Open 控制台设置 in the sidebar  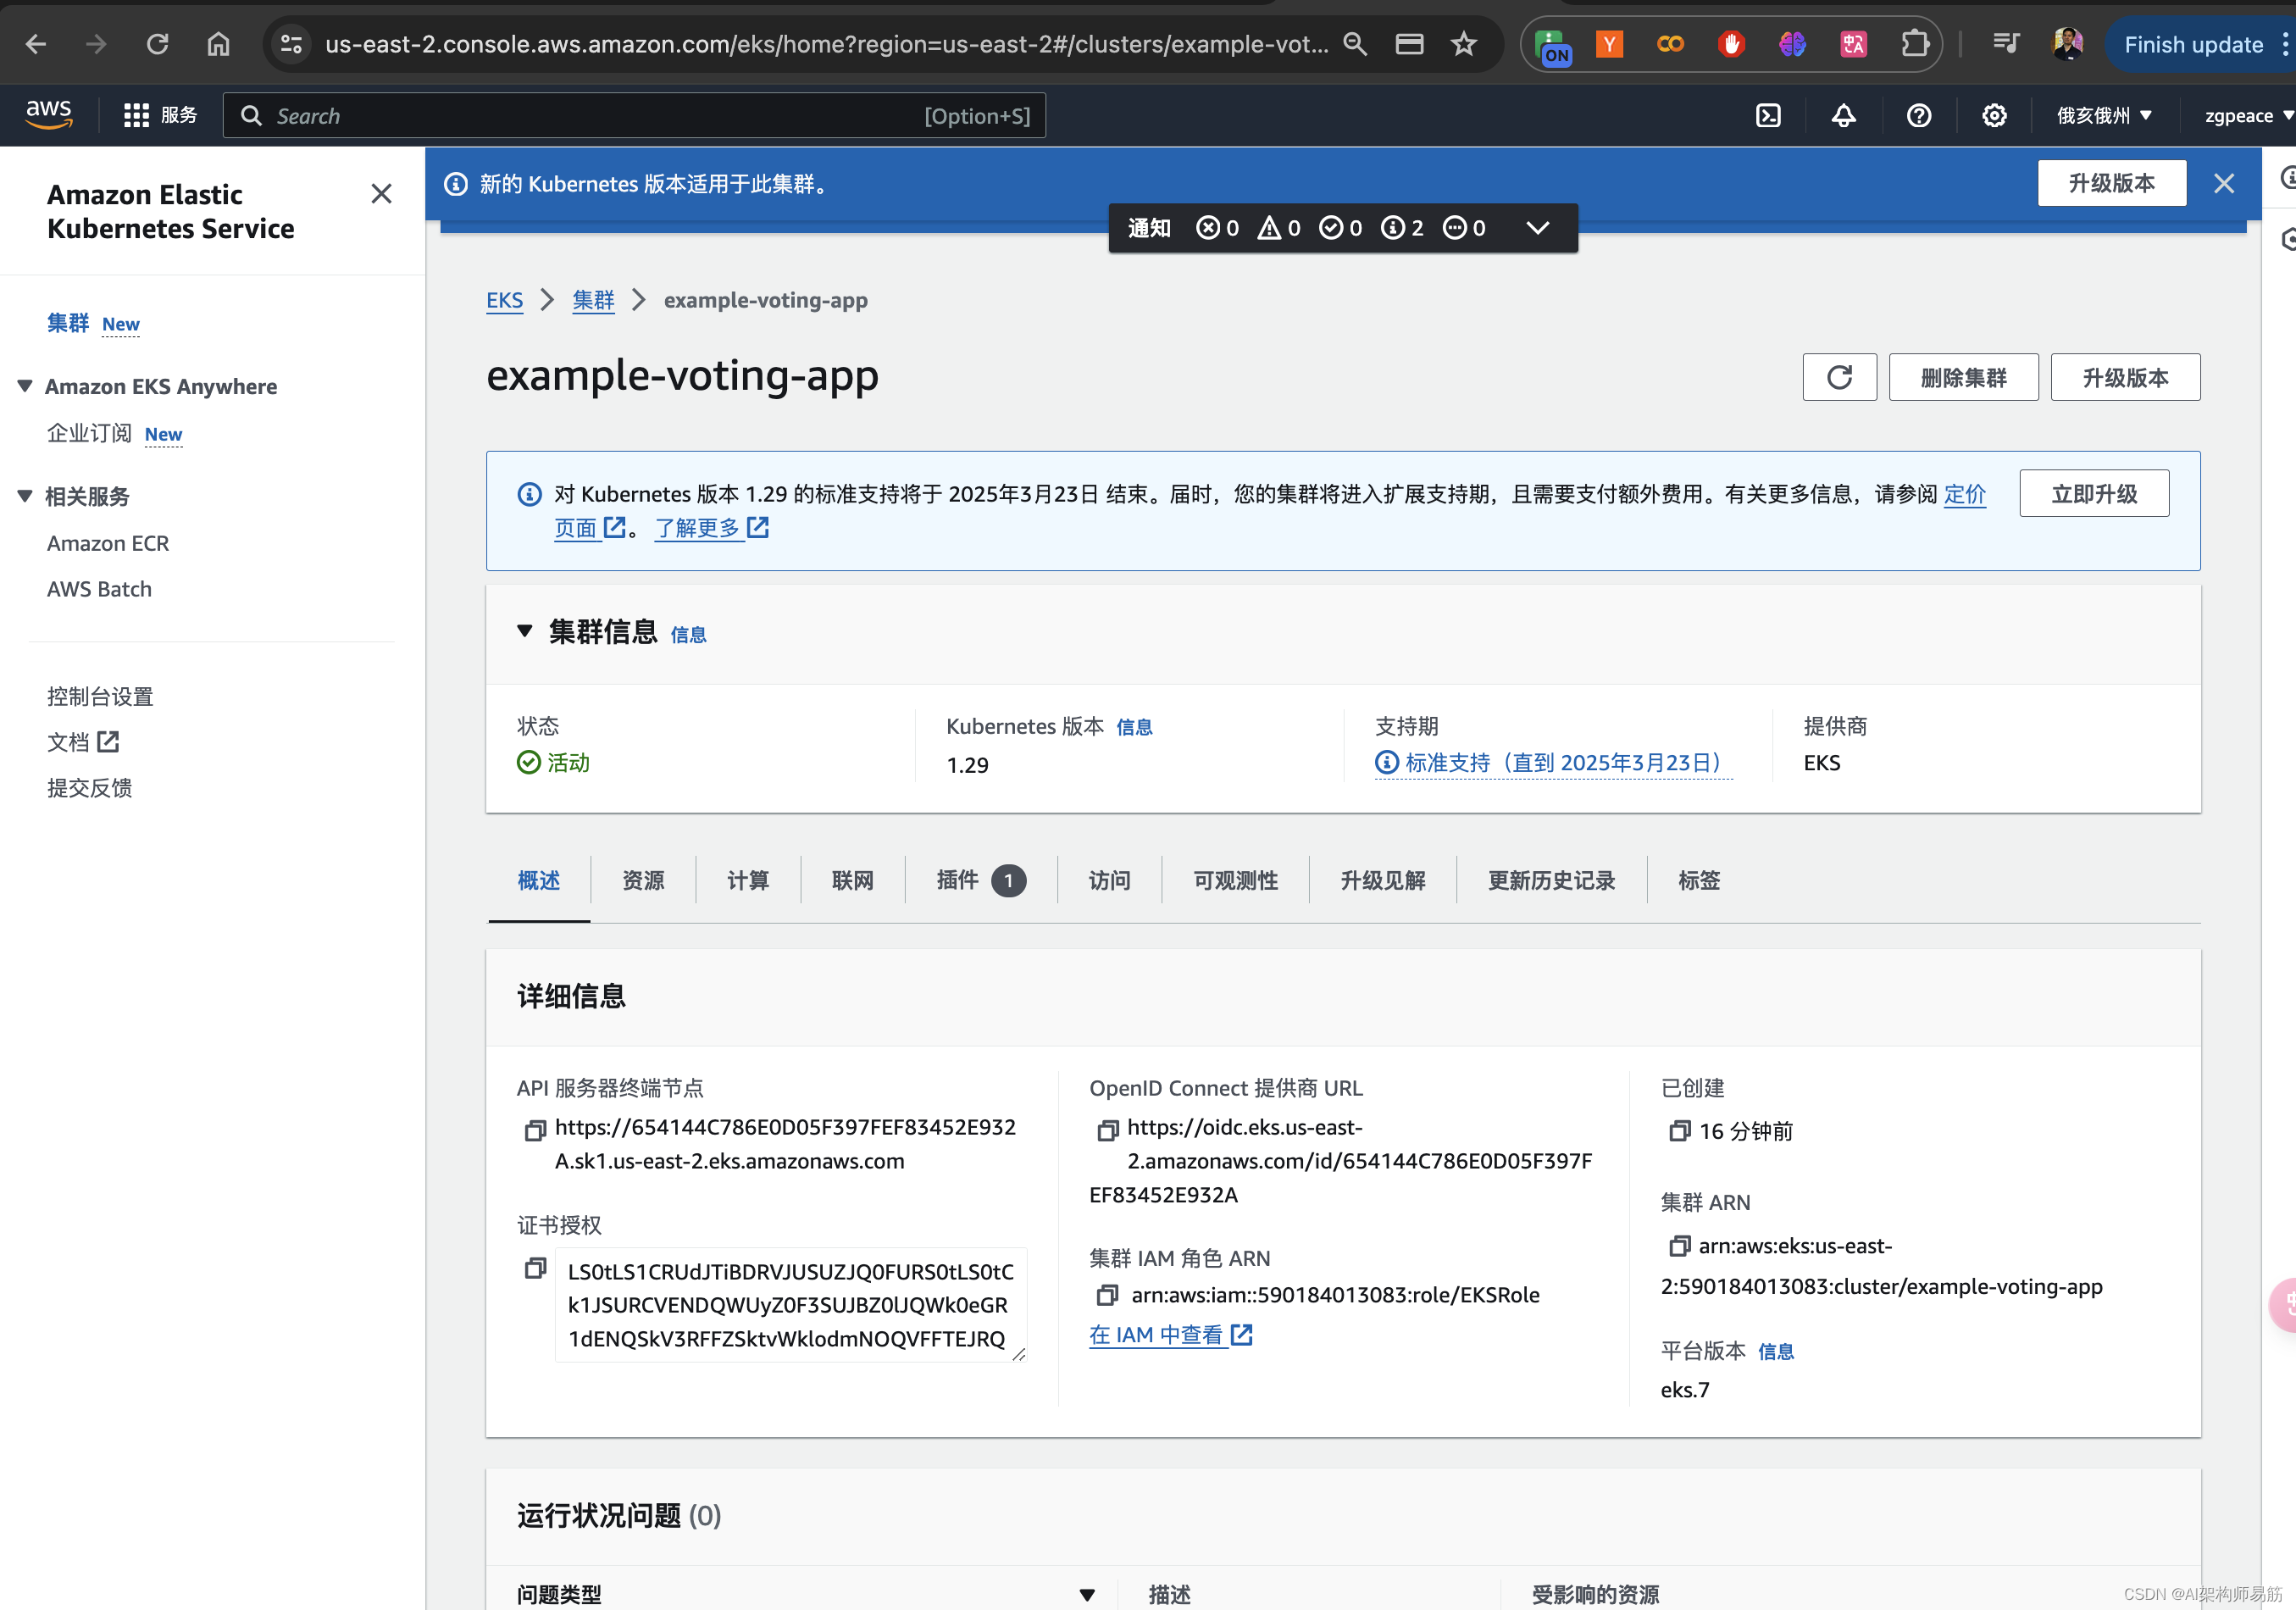(100, 696)
